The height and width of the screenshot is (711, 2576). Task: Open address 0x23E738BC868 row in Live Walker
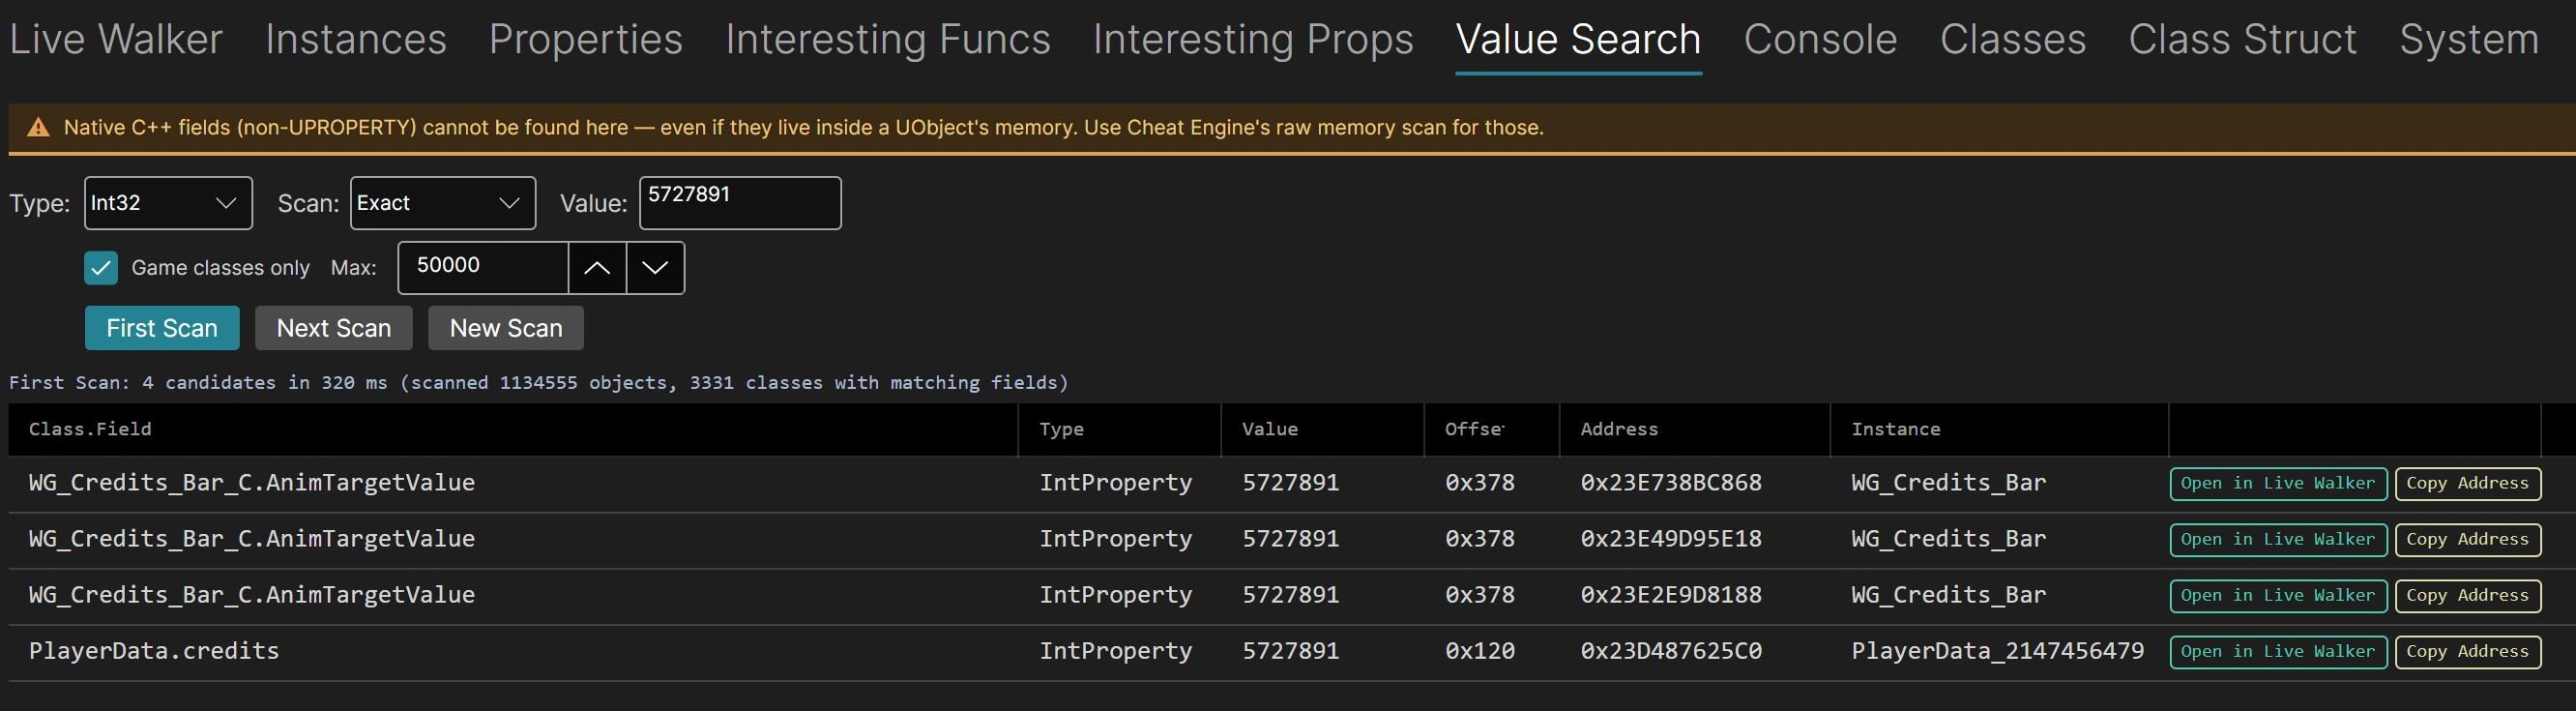[x=2278, y=483]
